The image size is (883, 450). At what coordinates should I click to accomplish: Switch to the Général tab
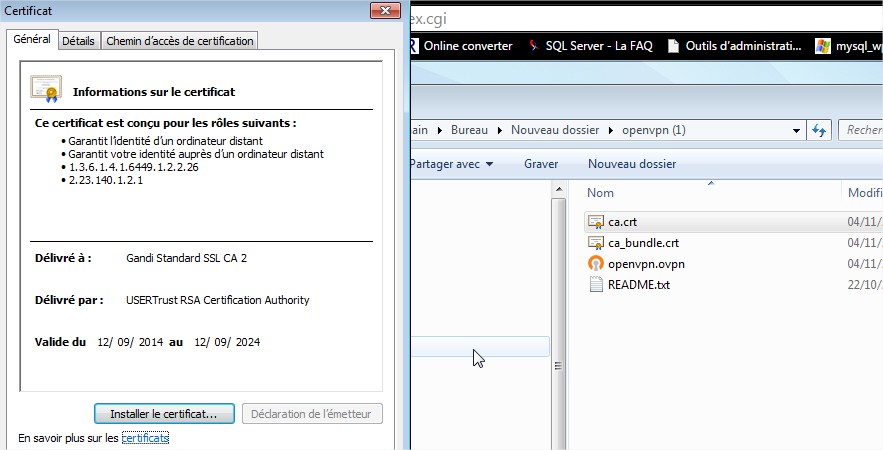[32, 39]
